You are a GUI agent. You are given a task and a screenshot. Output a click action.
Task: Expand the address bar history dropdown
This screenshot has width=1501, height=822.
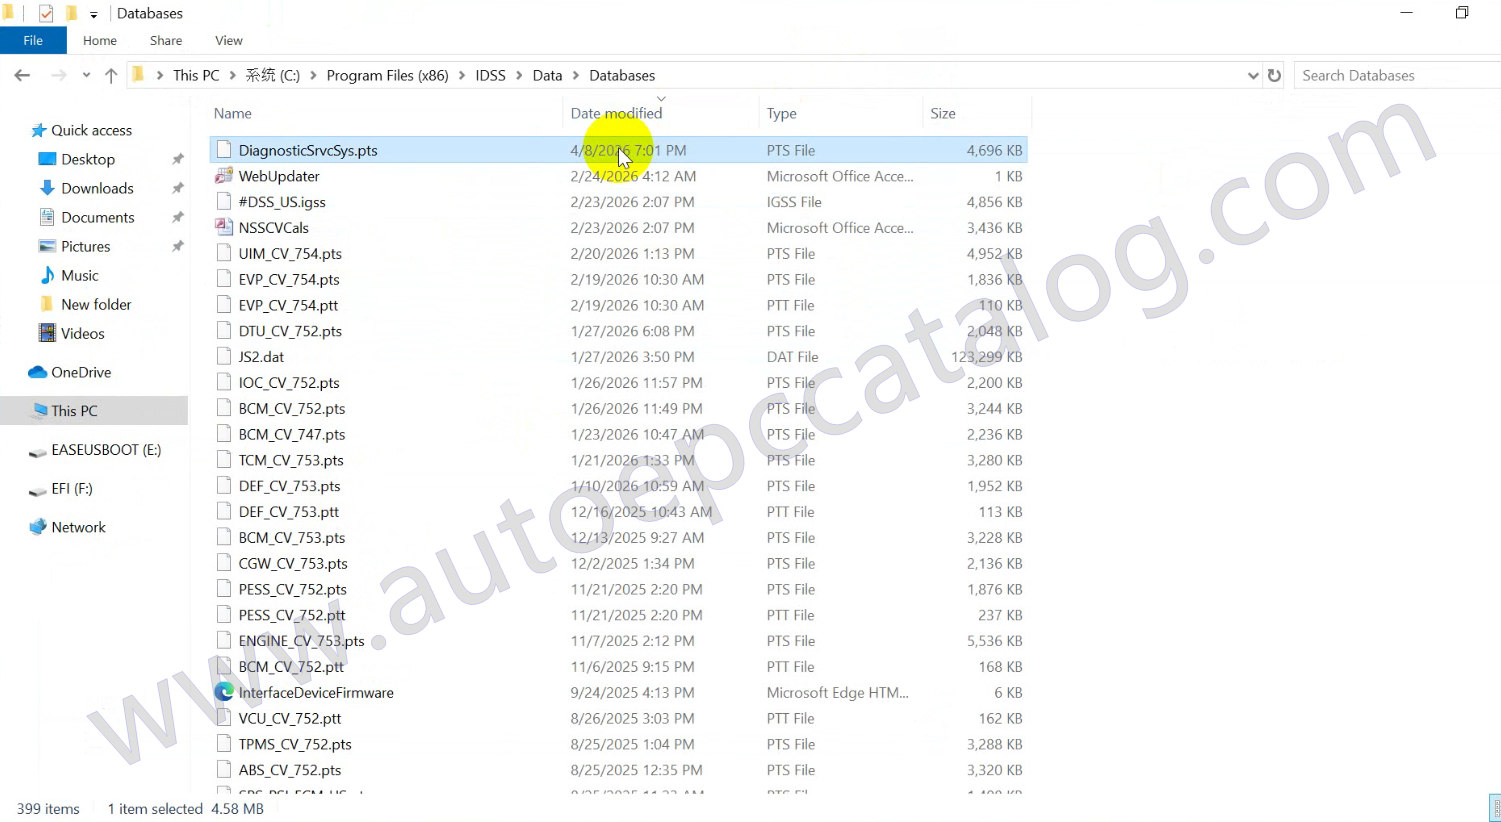tap(1252, 75)
